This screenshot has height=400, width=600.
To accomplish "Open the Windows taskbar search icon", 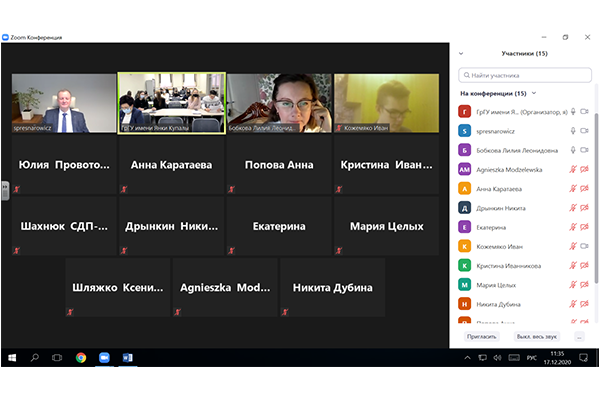I will pyautogui.click(x=34, y=357).
